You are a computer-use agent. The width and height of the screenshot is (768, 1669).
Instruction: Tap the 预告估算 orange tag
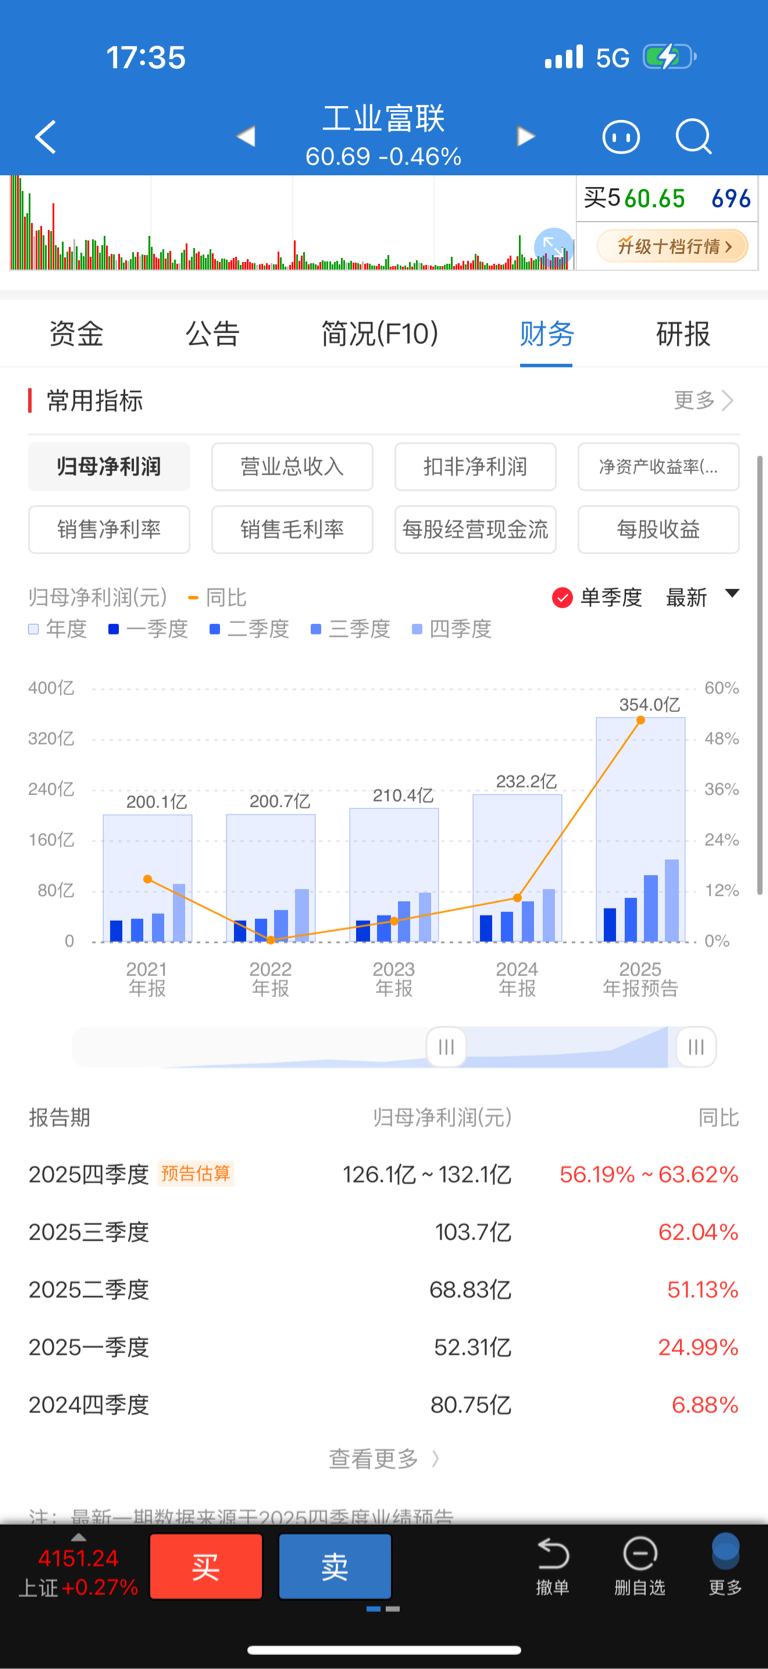coord(196,1173)
